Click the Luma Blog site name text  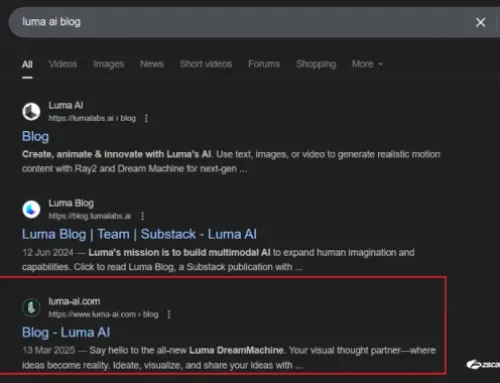71,203
